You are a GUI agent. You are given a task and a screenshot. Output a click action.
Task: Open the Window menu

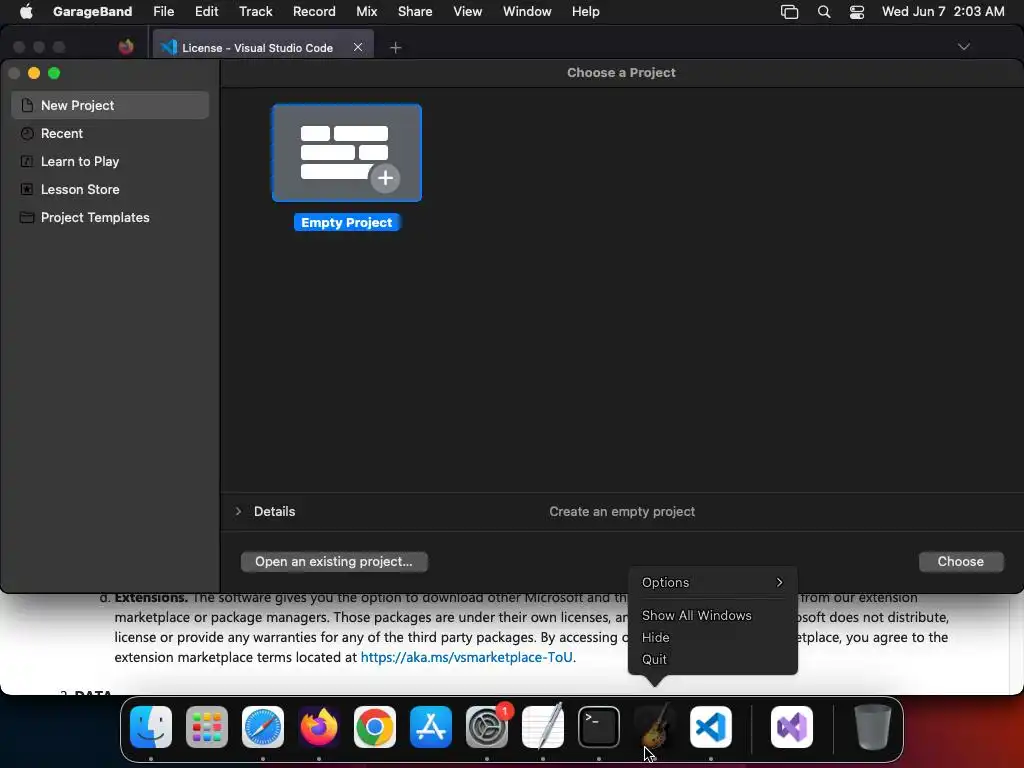point(527,12)
